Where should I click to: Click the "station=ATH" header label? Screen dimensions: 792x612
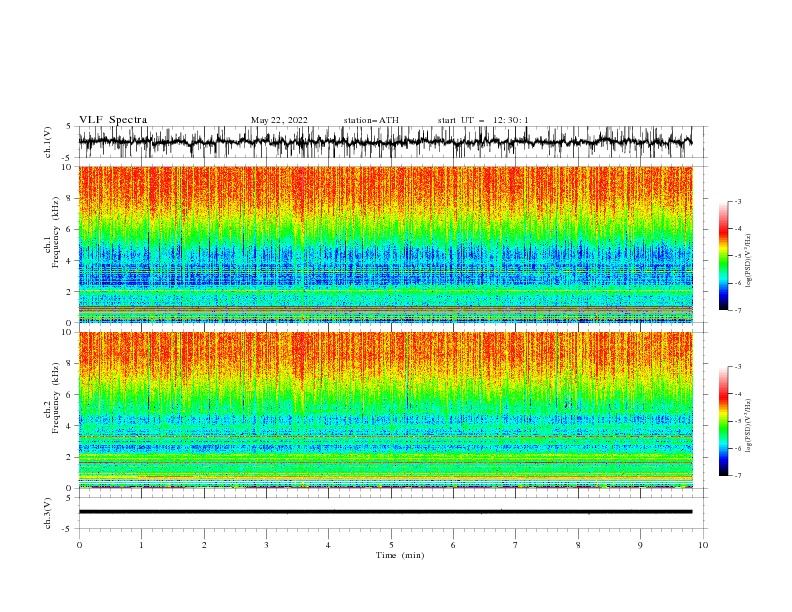(371, 120)
